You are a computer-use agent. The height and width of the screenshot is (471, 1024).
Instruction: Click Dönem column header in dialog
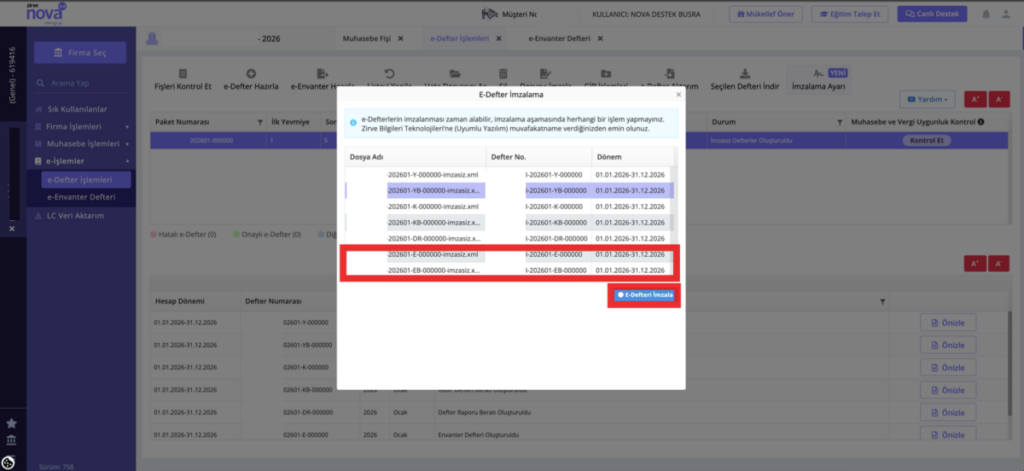(x=632, y=157)
